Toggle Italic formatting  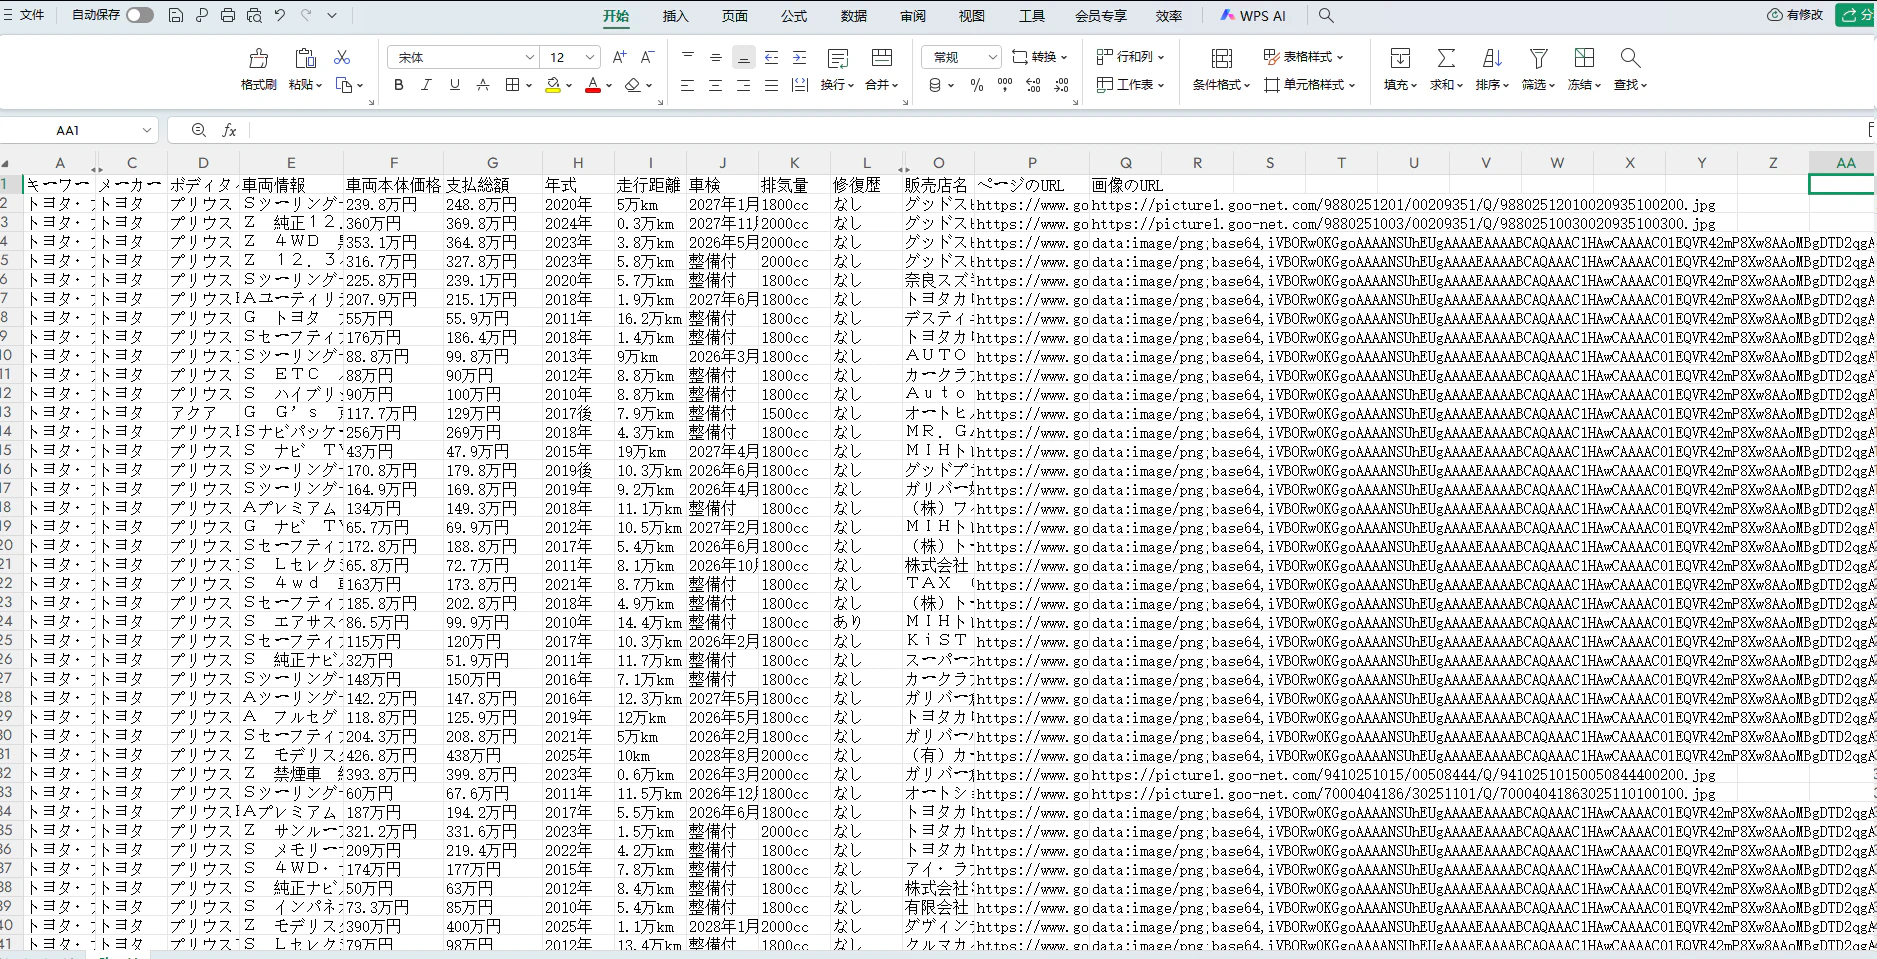coord(427,85)
